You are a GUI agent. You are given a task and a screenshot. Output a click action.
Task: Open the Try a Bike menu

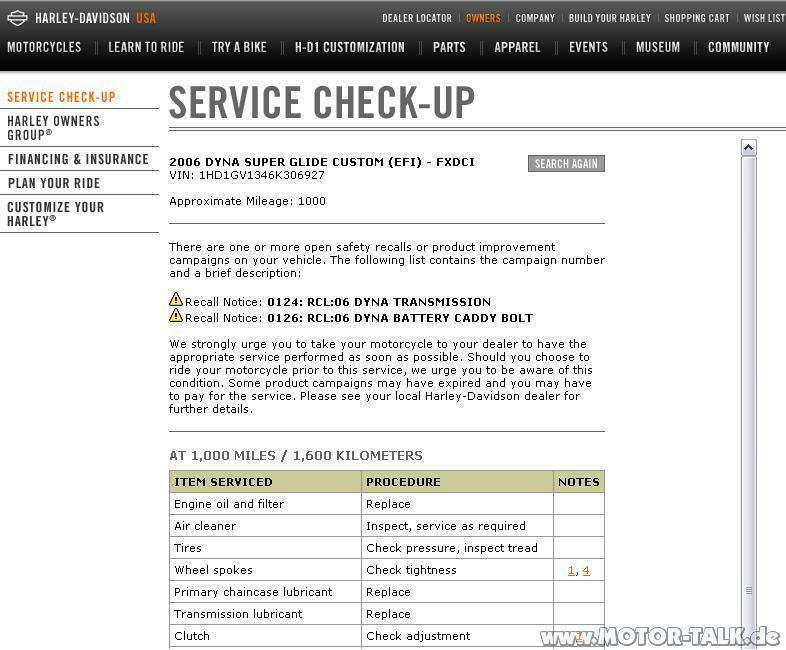[x=239, y=47]
